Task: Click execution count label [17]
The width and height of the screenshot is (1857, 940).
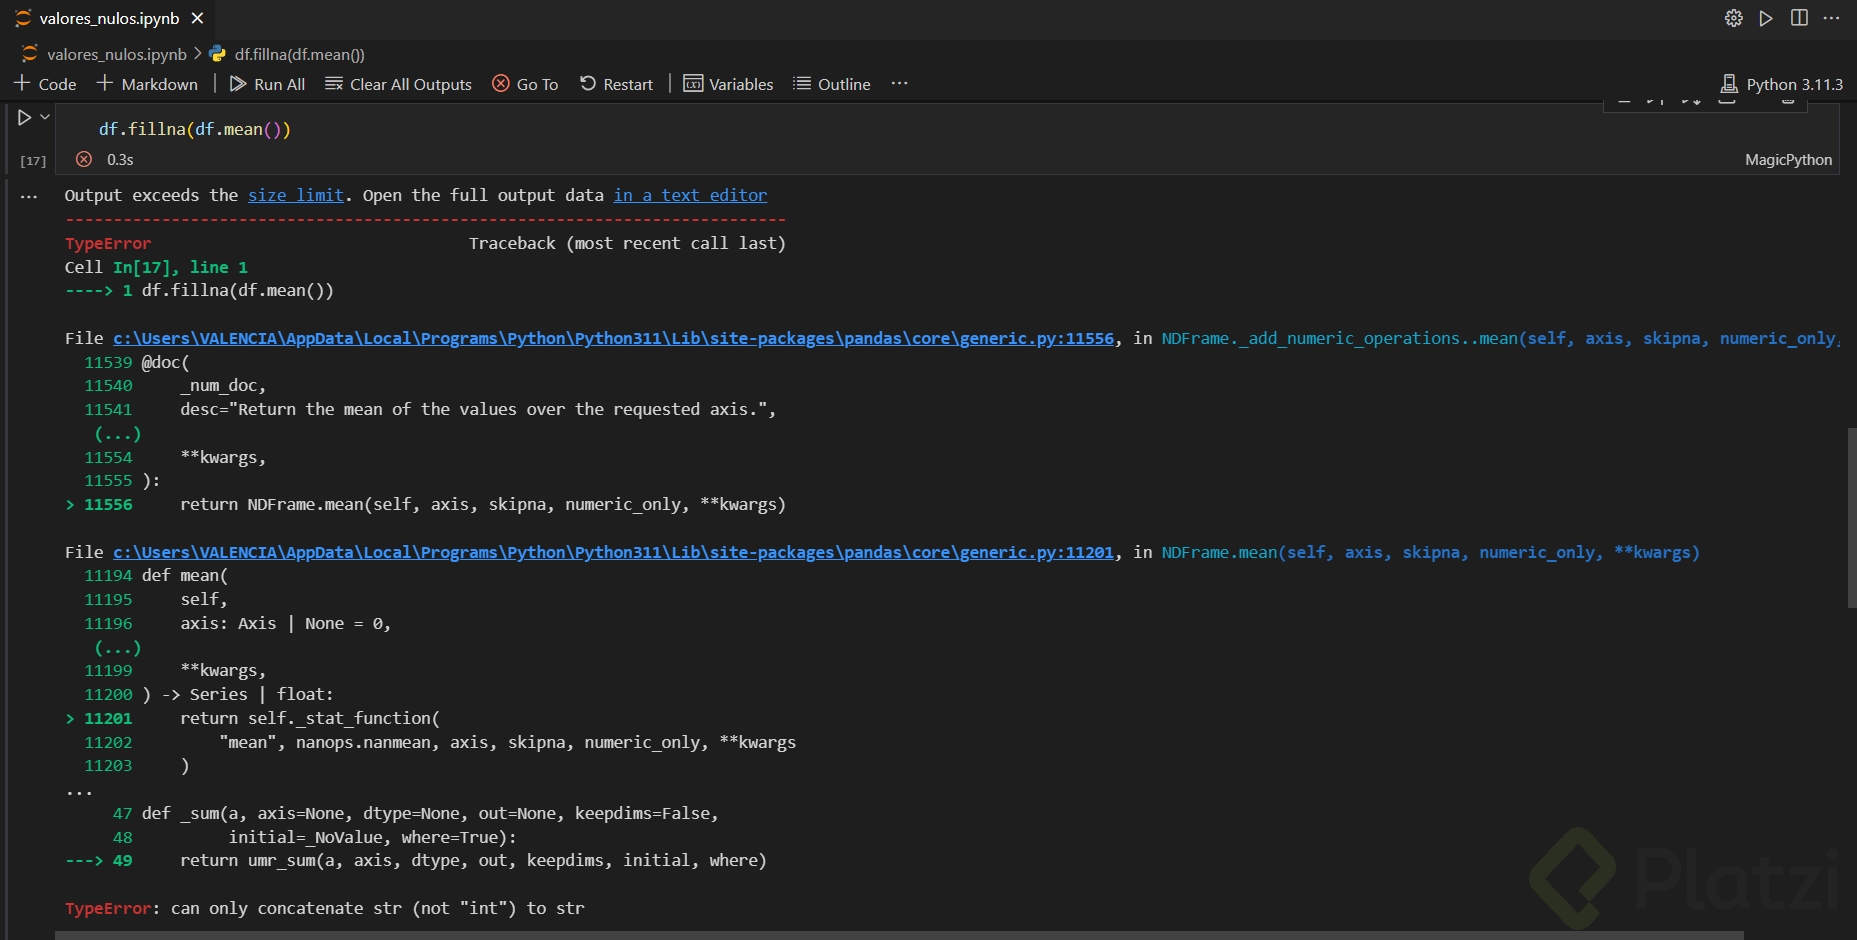Action: pyautogui.click(x=33, y=161)
